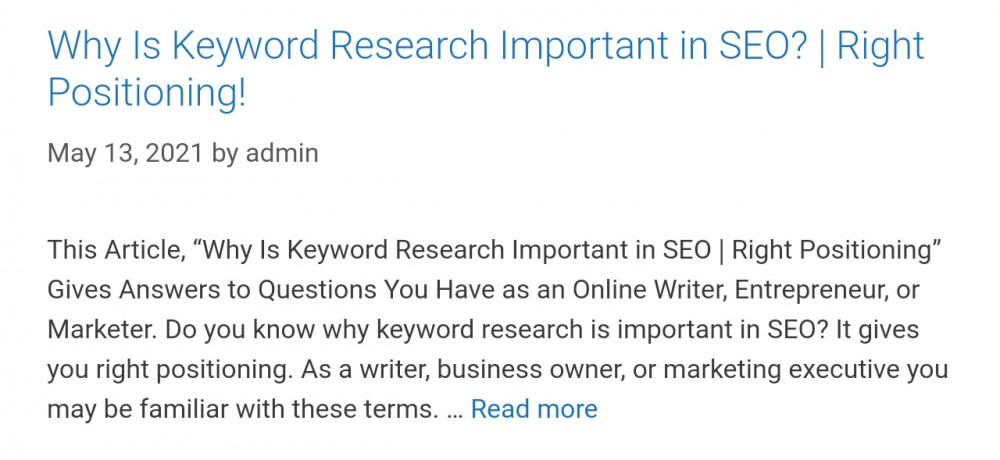Click the "May 13, 2021" post date
Viewport: 1000px width, 460px height.
(126, 154)
